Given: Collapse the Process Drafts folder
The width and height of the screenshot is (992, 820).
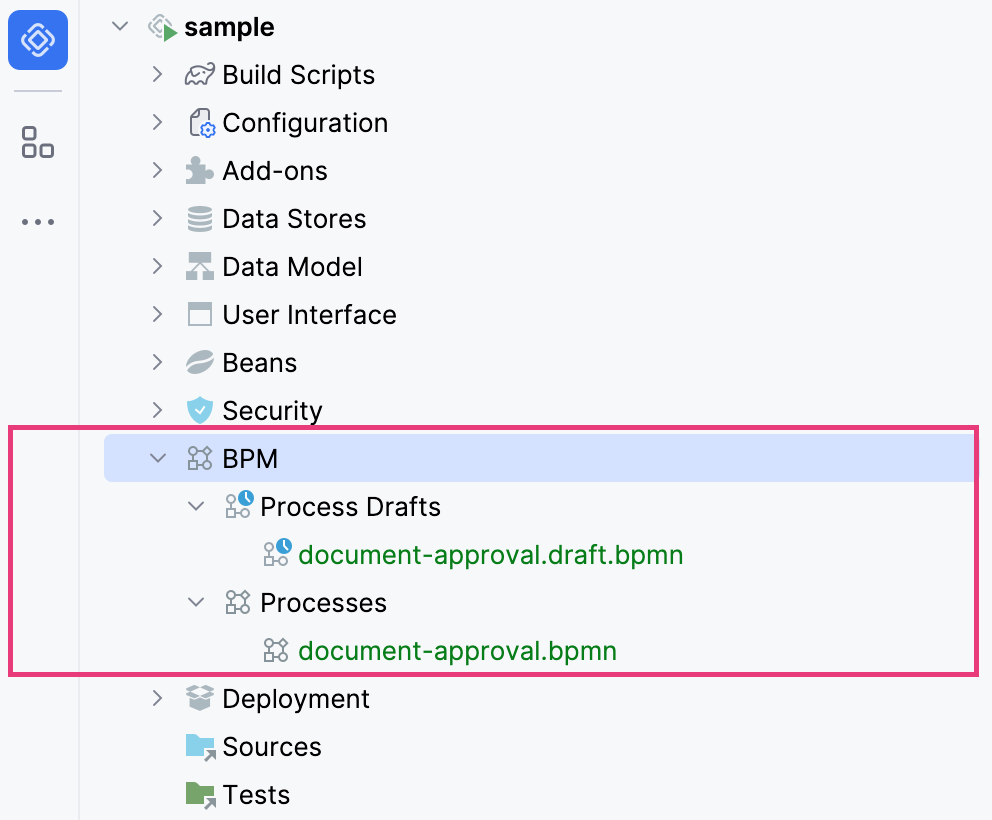Looking at the screenshot, I should [x=196, y=507].
